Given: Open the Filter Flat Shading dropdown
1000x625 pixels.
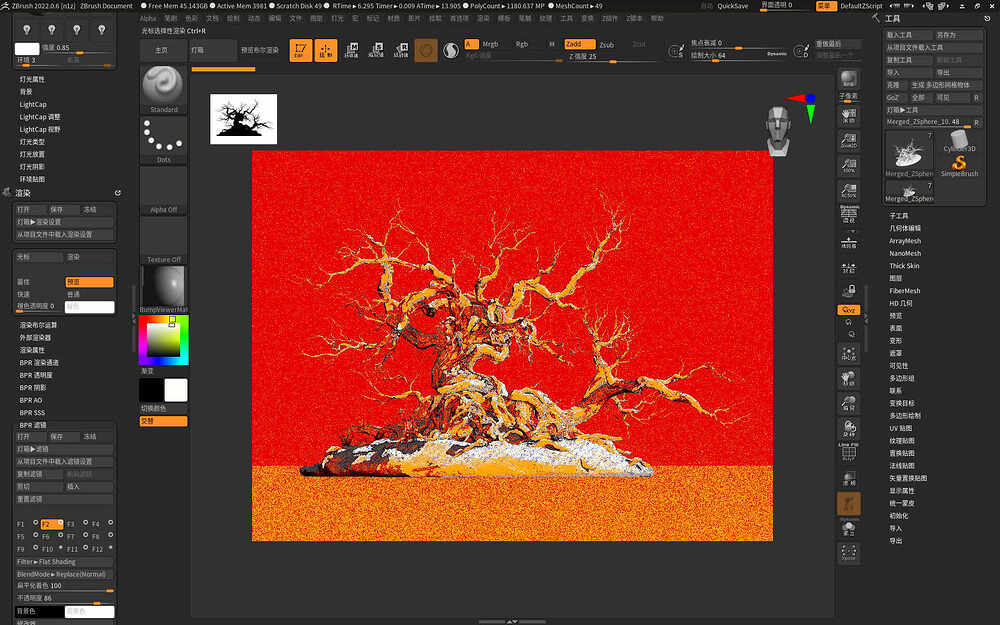Looking at the screenshot, I should [64, 562].
